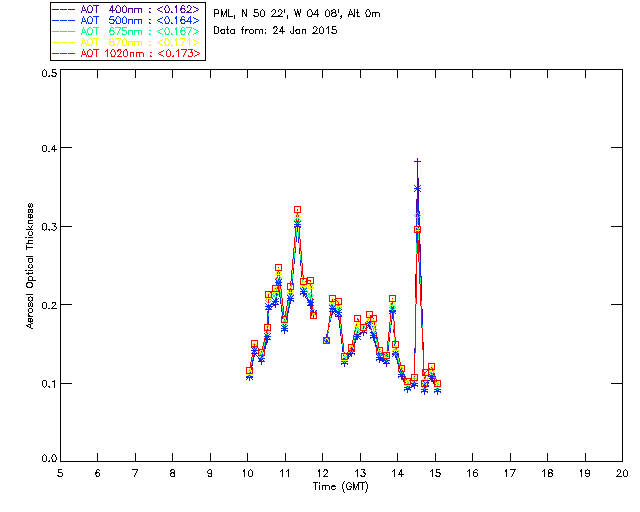Click the x-axis label 12

pyautogui.click(x=322, y=473)
